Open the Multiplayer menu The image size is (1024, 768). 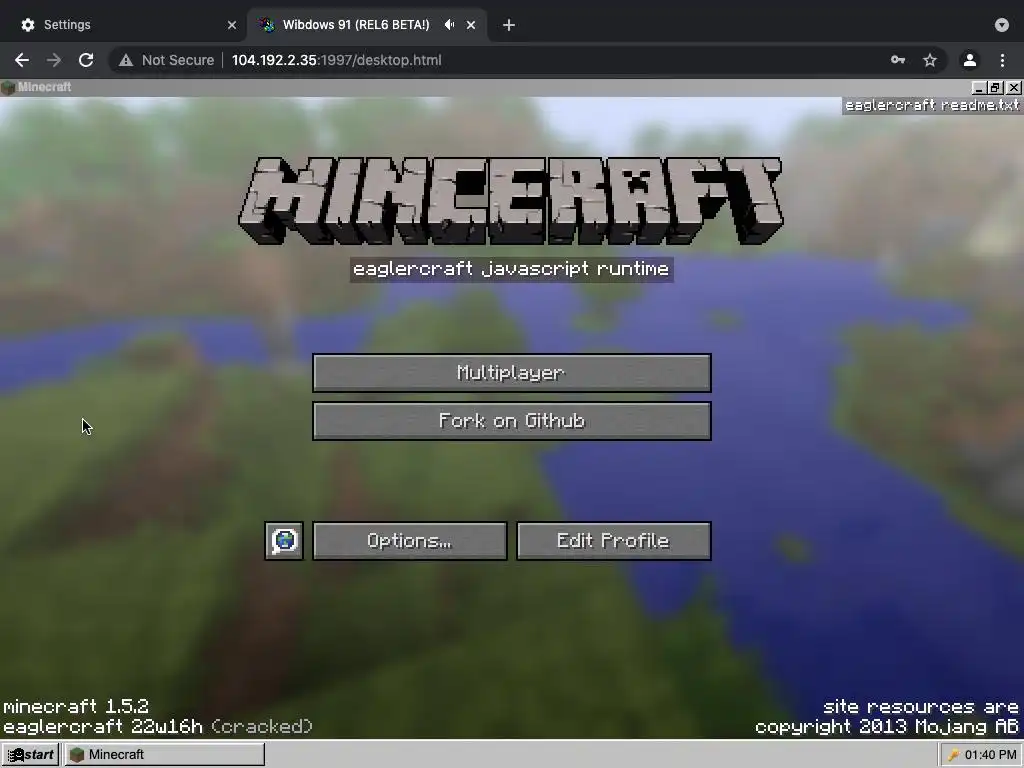pyautogui.click(x=512, y=373)
